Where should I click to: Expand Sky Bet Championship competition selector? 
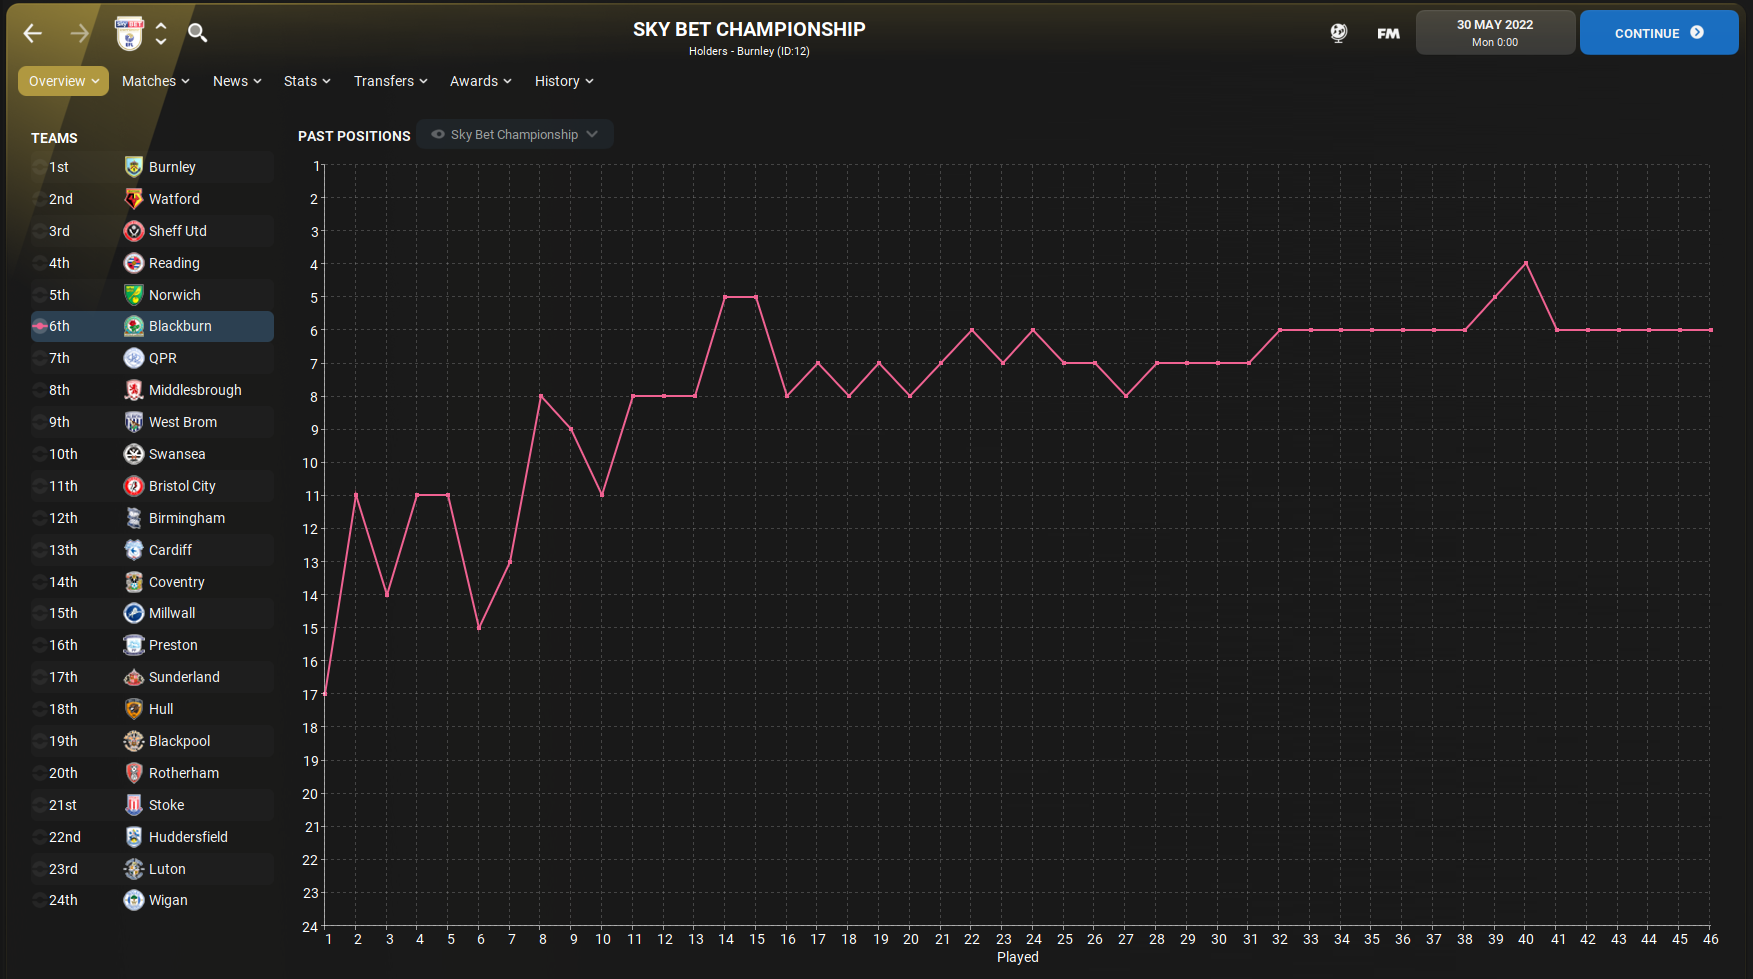515,134
